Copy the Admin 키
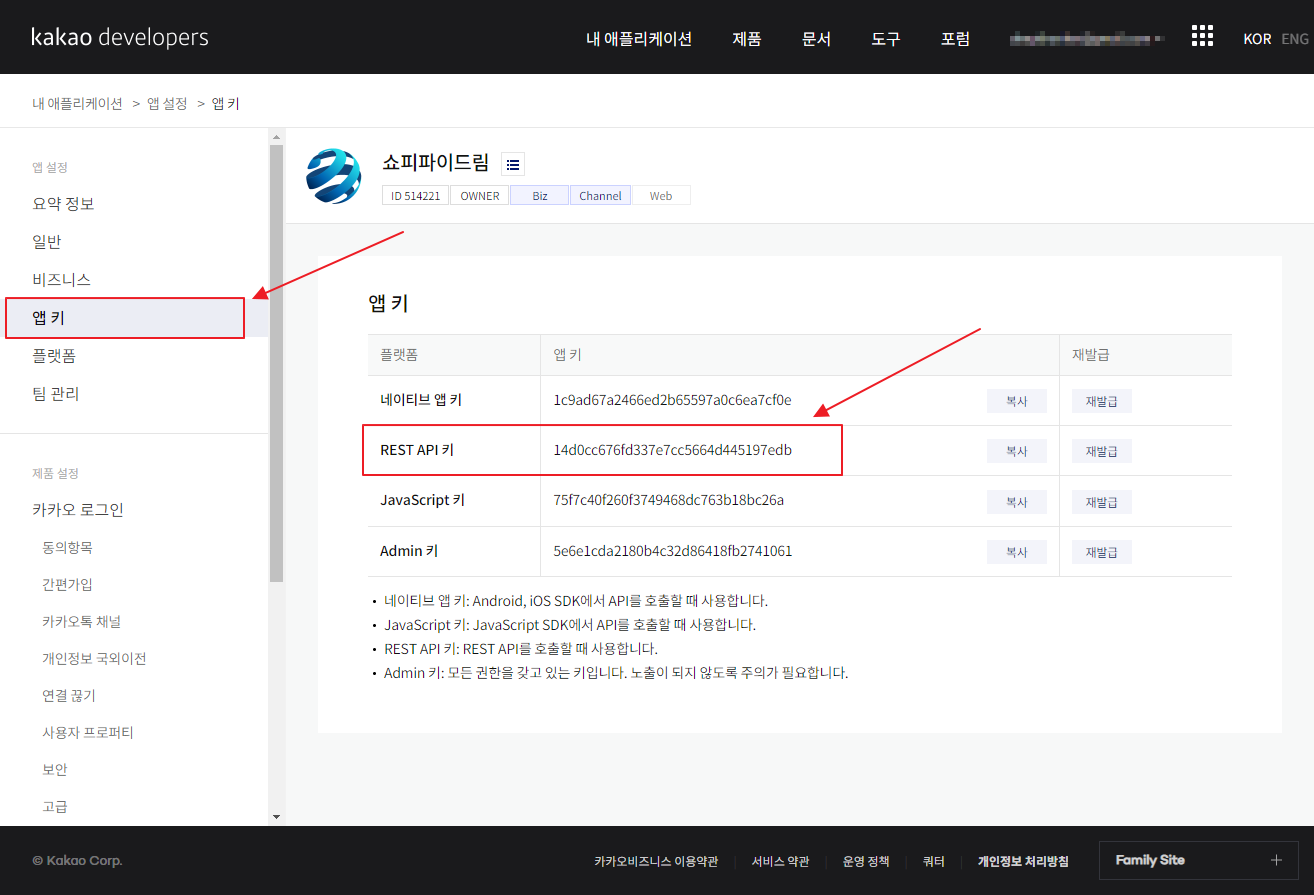The width and height of the screenshot is (1314, 895). pyautogui.click(x=1017, y=552)
